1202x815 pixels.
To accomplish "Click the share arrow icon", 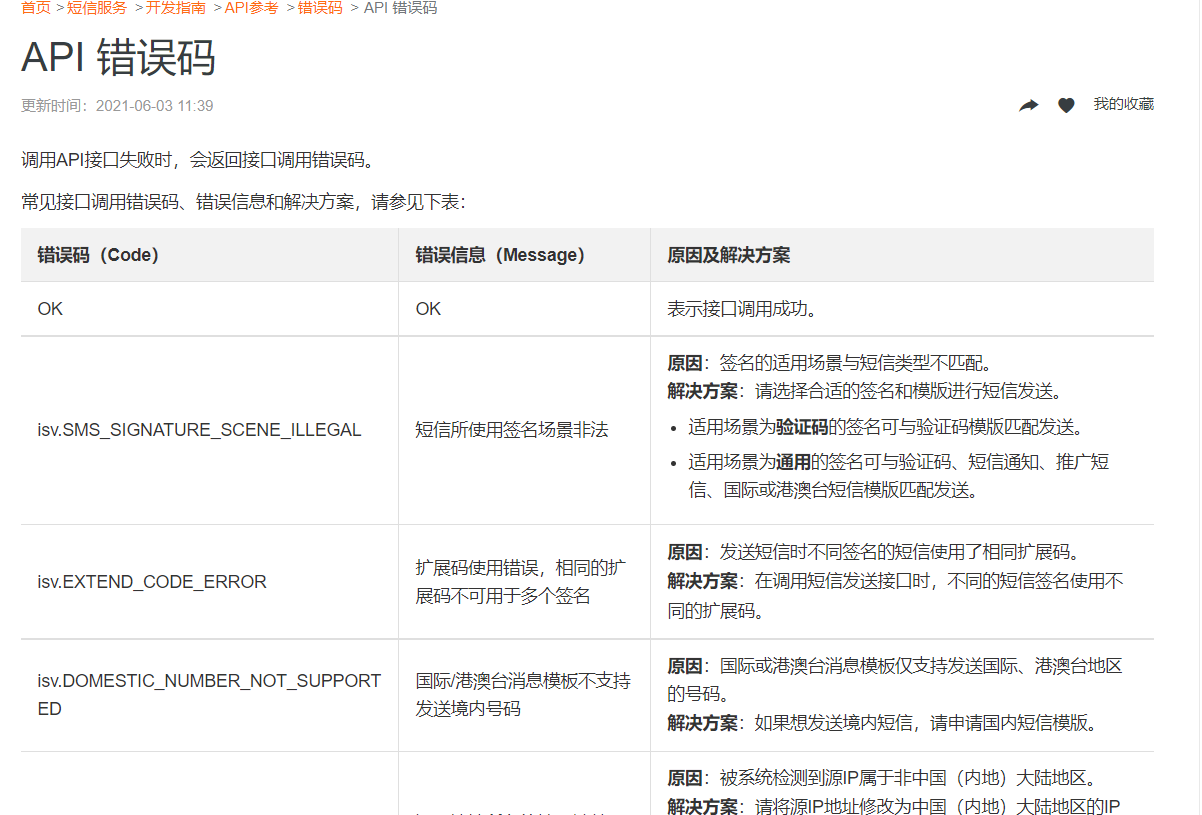I will tap(1028, 104).
